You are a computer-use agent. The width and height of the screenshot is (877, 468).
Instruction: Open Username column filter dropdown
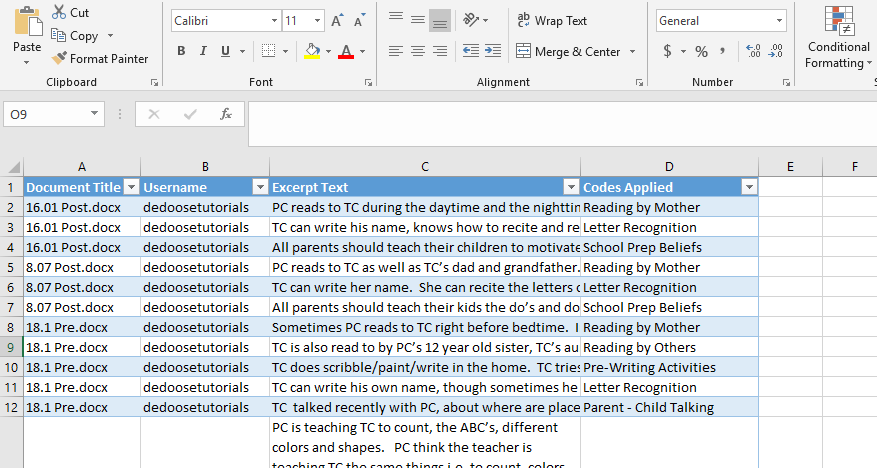[260, 187]
